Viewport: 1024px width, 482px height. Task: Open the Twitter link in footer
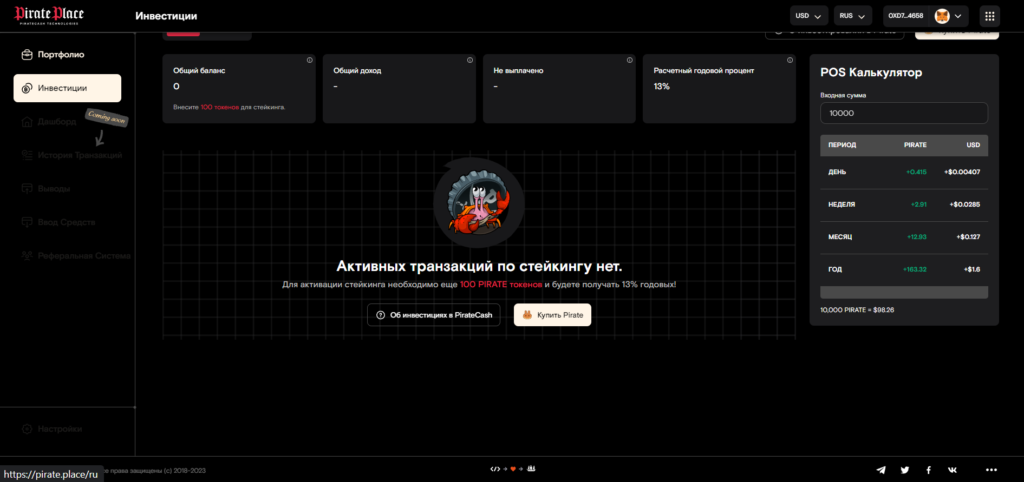[904, 470]
